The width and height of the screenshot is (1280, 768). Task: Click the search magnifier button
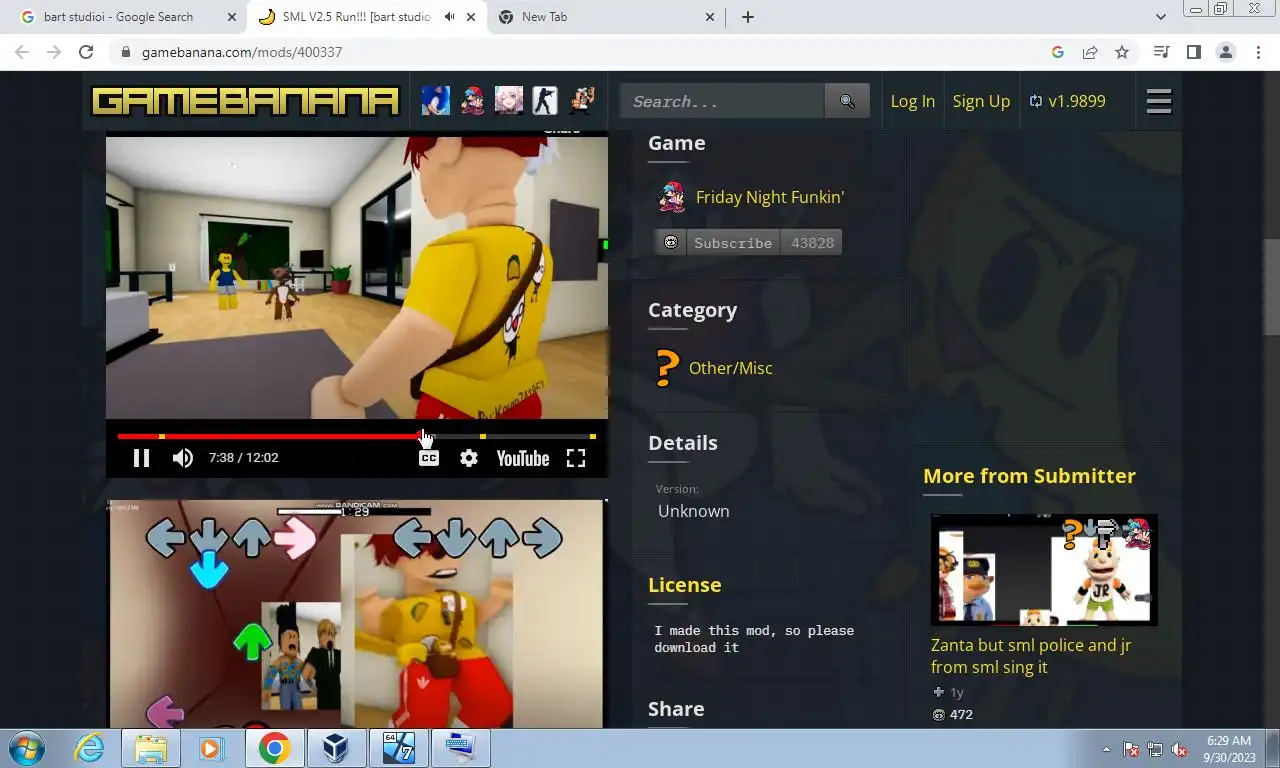point(847,101)
